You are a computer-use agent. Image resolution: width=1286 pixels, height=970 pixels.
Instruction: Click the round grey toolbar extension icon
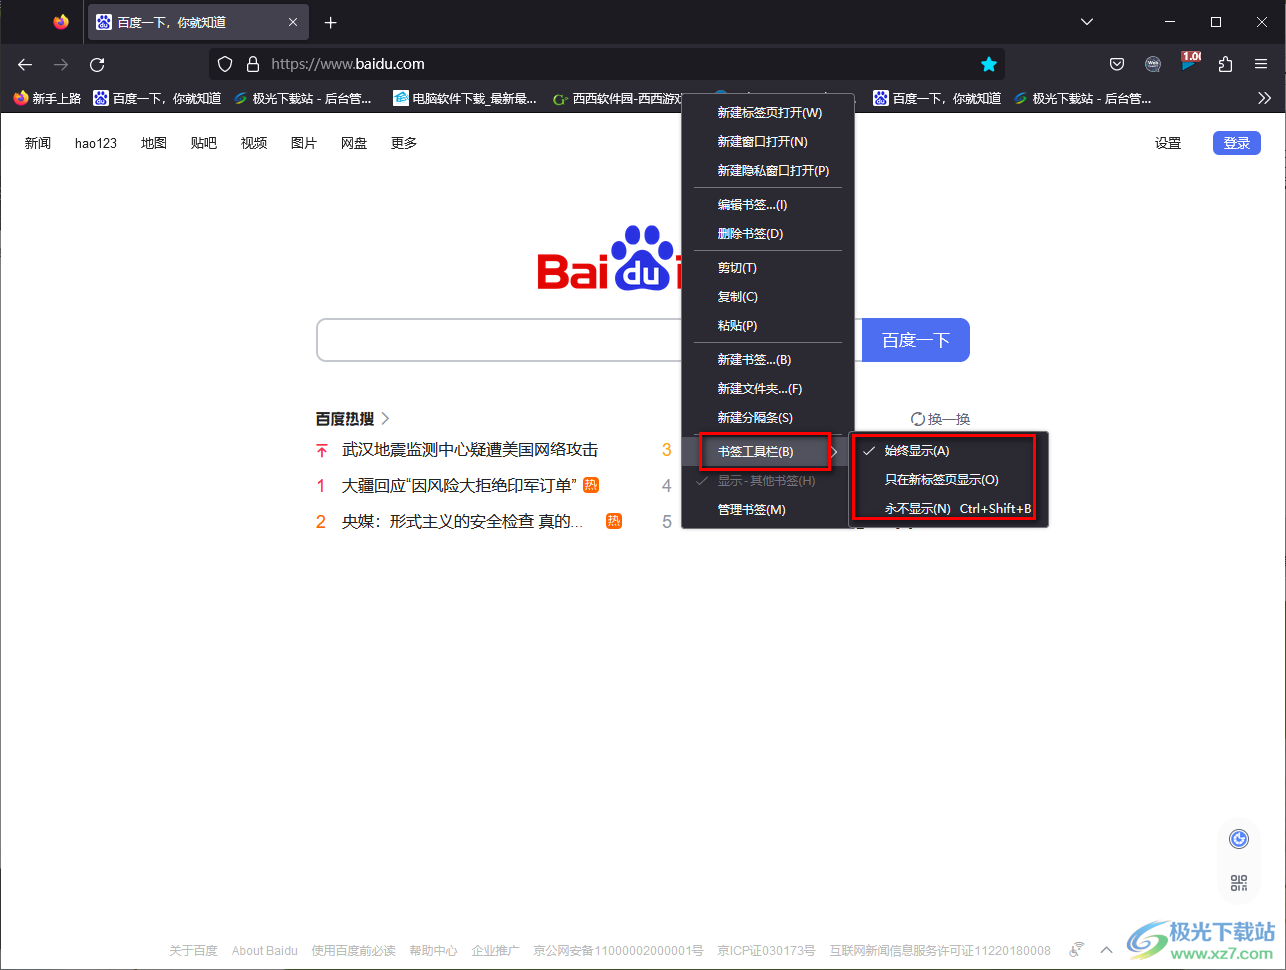click(x=1153, y=64)
